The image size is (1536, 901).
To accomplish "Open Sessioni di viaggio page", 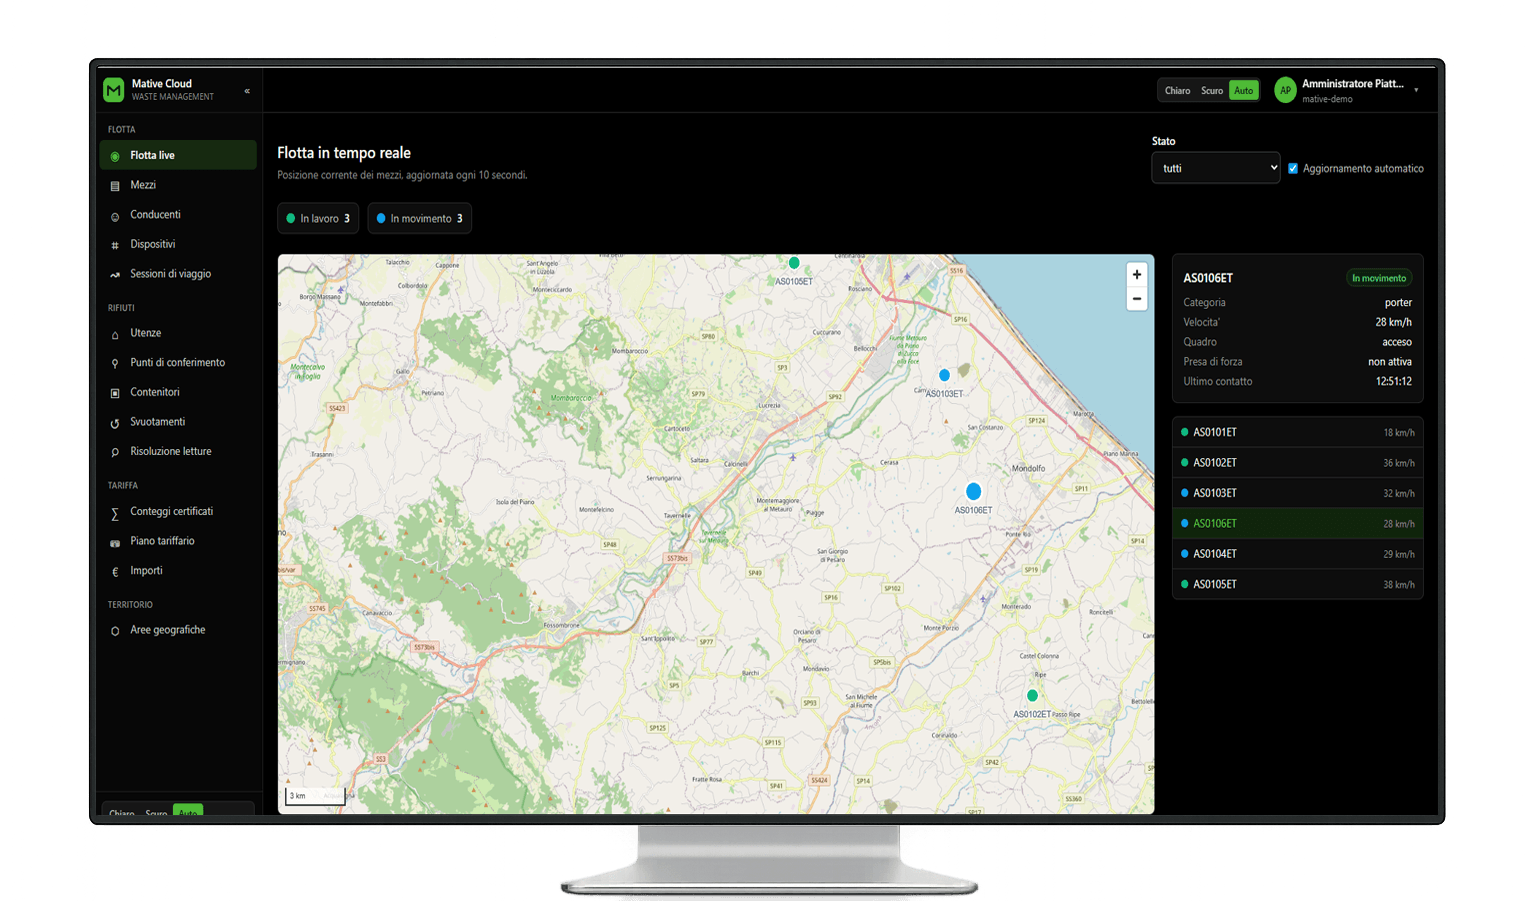I will coord(178,274).
